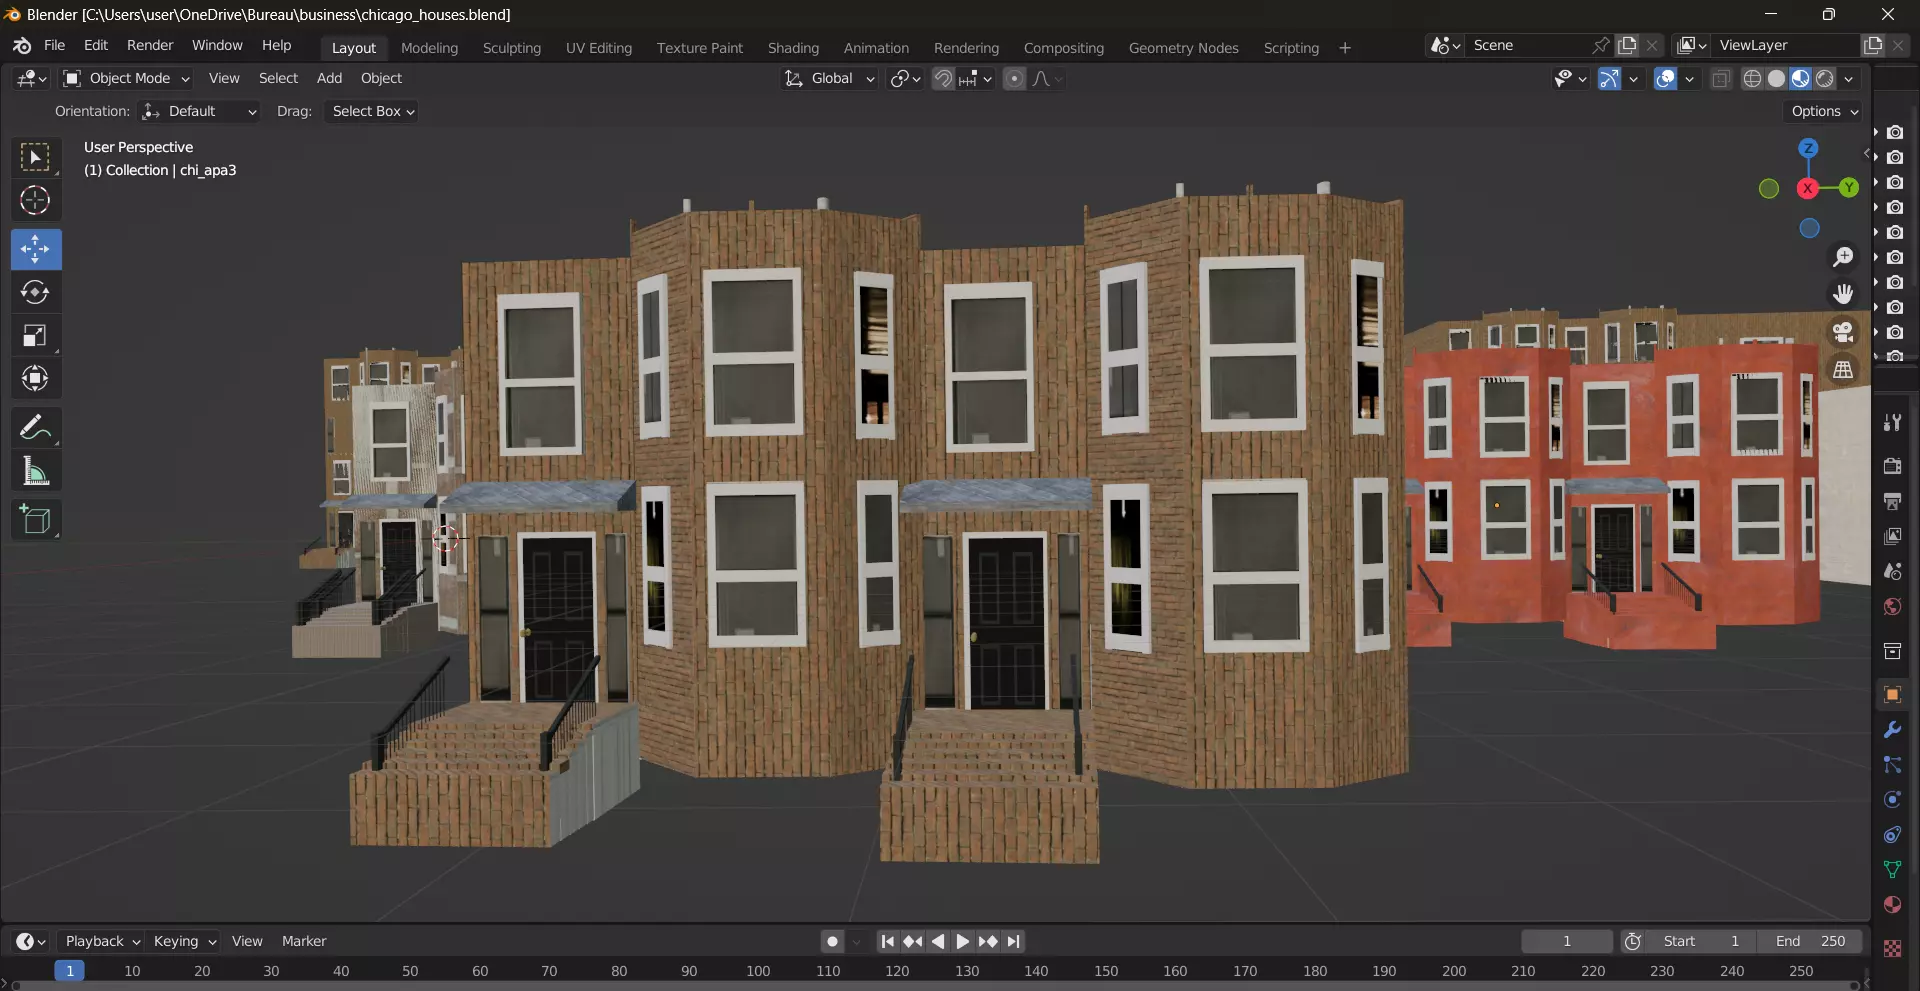Open the Material properties tab
This screenshot has width=1920, height=991.
pos(1892,905)
